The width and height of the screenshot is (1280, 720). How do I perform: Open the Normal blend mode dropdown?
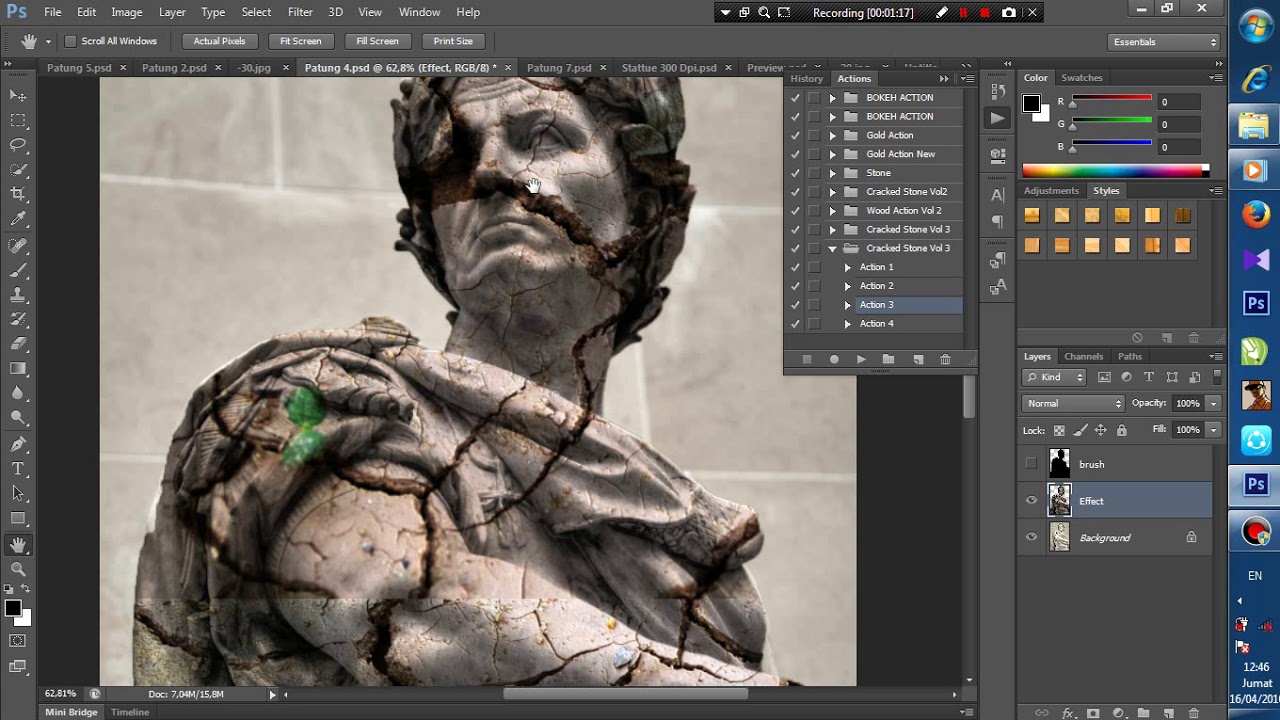[x=1073, y=403]
